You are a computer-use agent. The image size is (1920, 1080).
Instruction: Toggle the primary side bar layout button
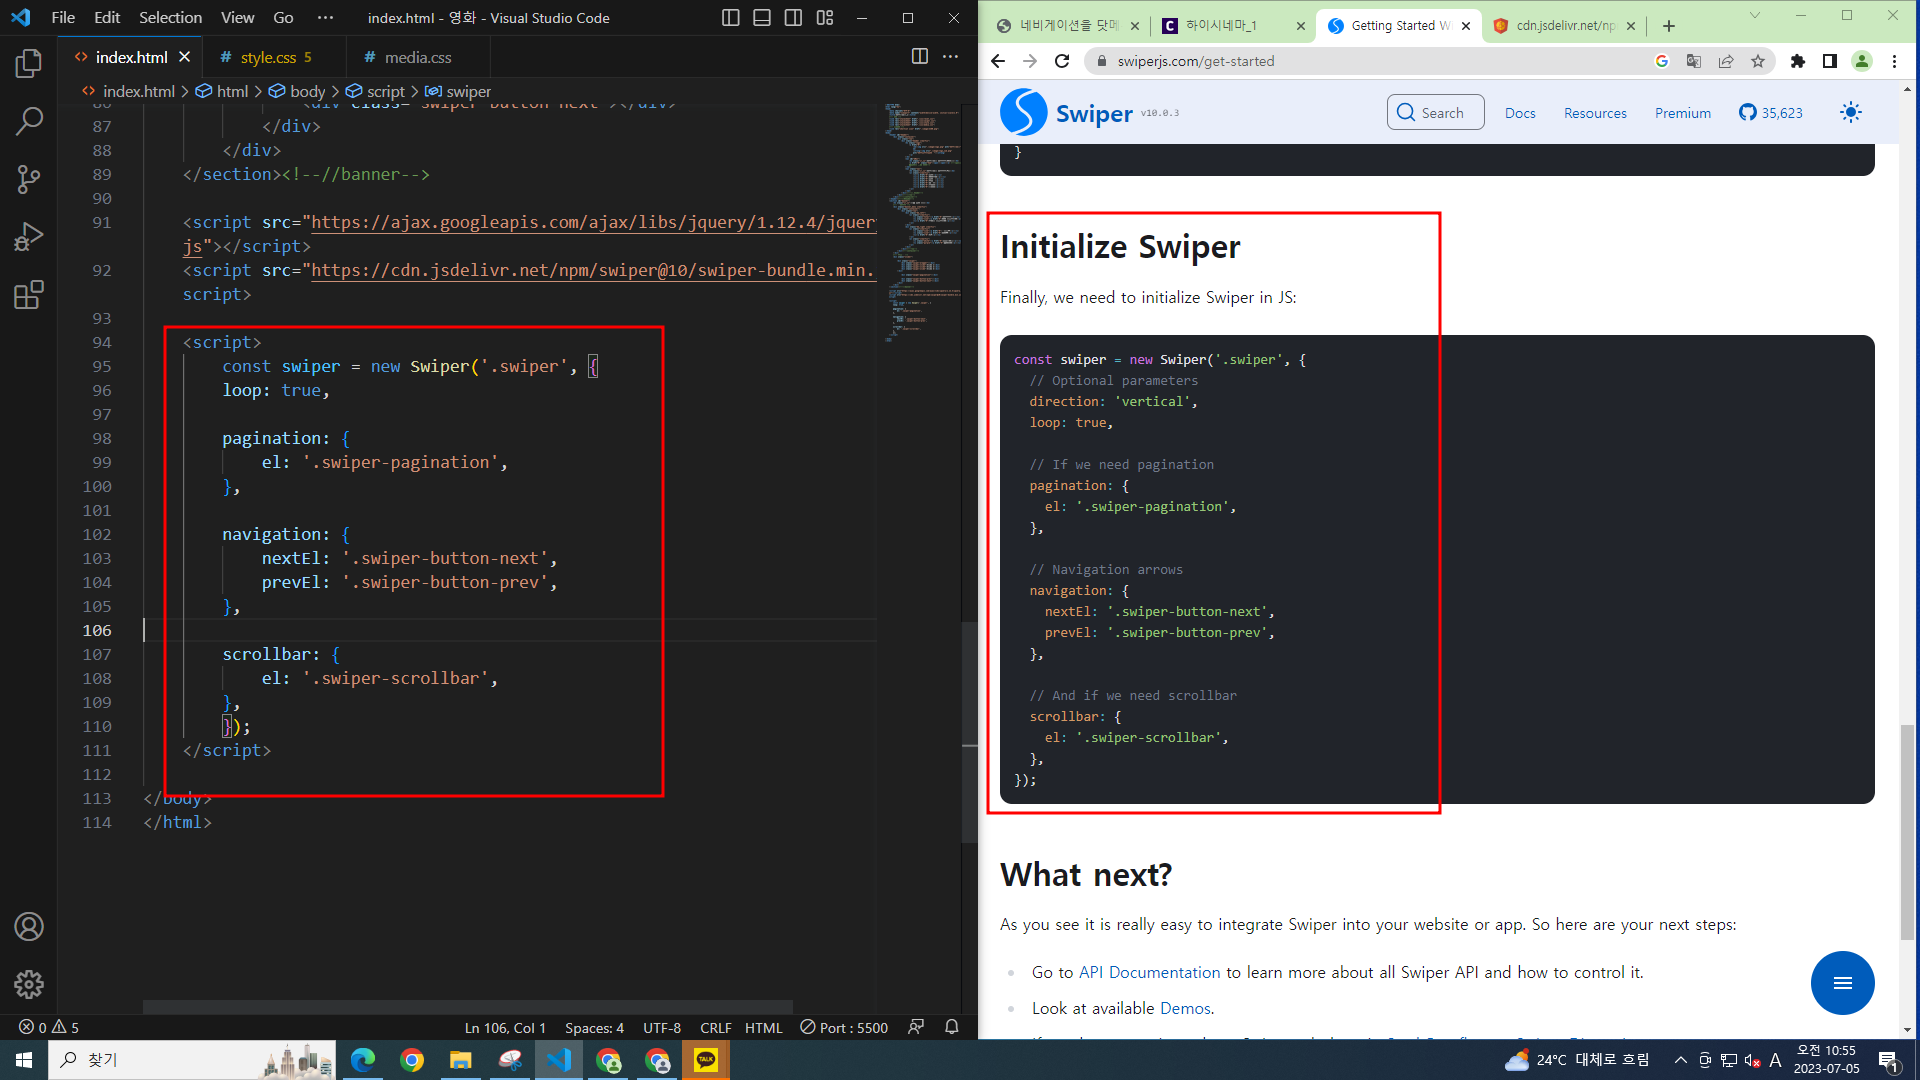[x=730, y=18]
